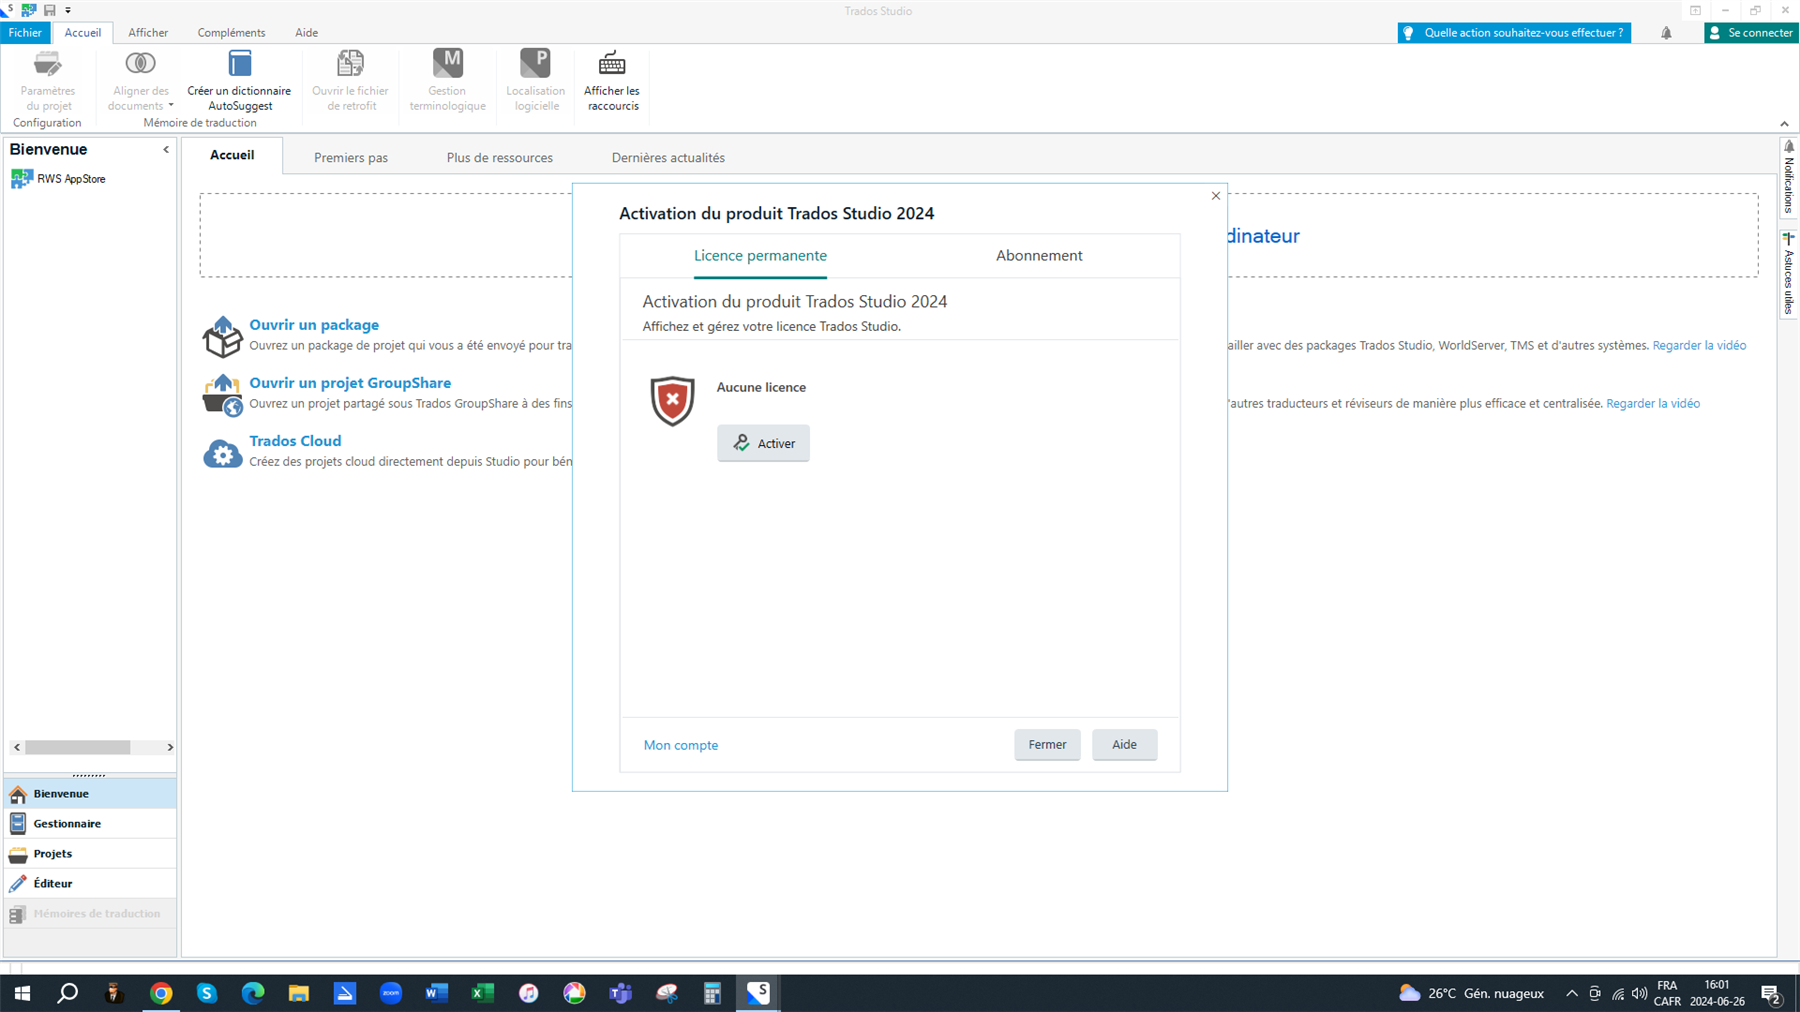Click the Se connecter button
Viewport: 1800px width, 1012px height.
1751,33
